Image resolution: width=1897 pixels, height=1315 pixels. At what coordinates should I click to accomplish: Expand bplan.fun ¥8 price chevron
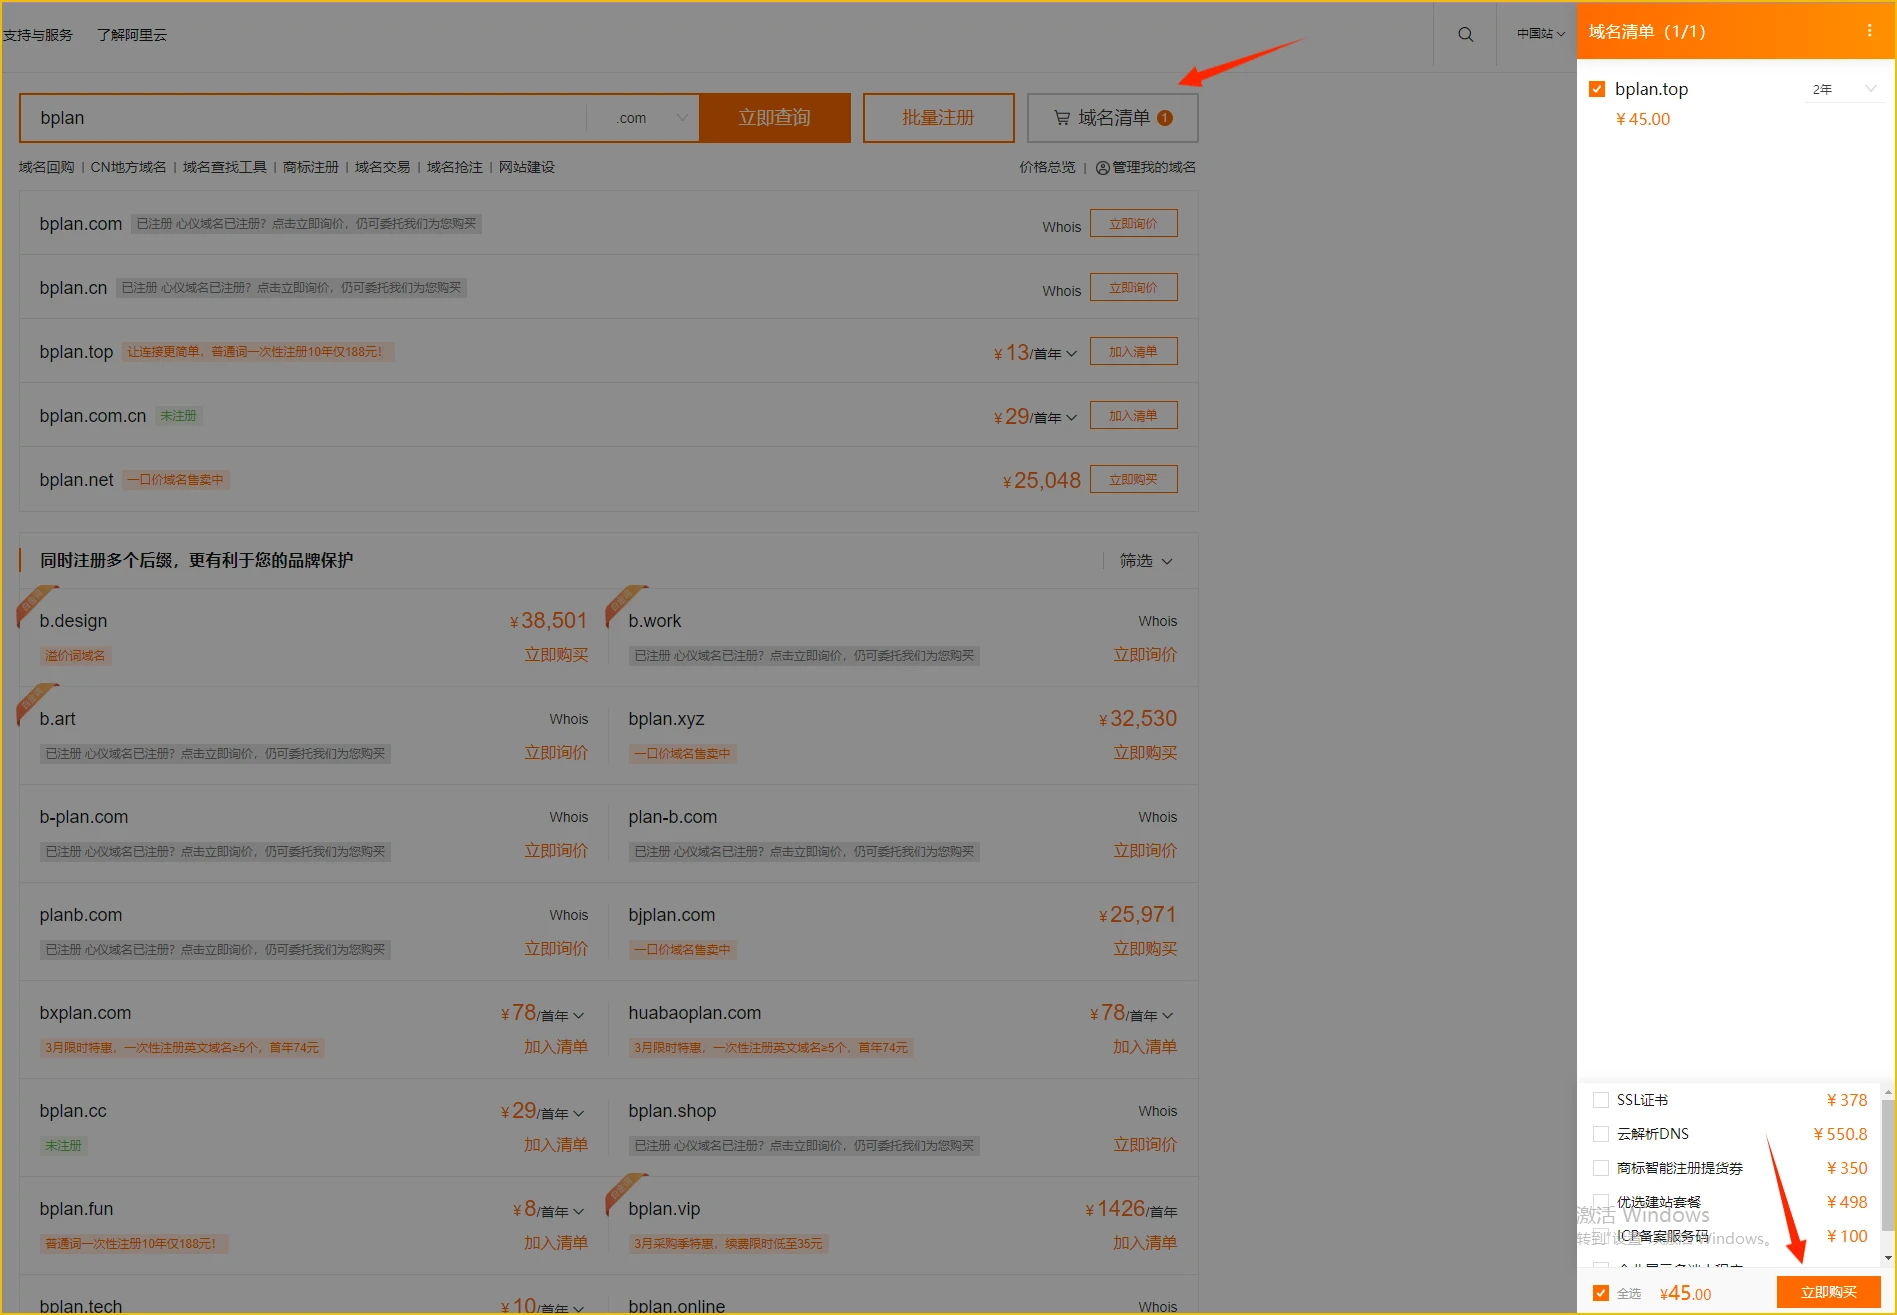pos(578,1212)
